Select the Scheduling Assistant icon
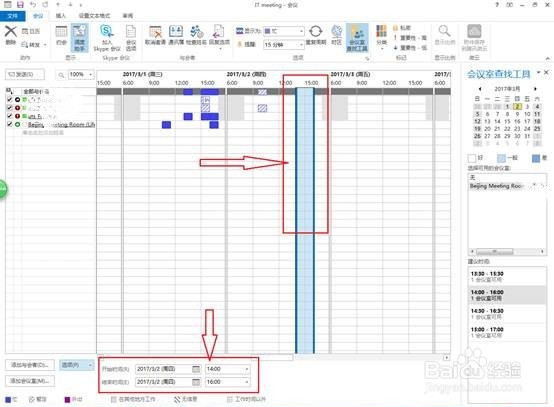This screenshot has height=407, width=554. pyautogui.click(x=79, y=38)
